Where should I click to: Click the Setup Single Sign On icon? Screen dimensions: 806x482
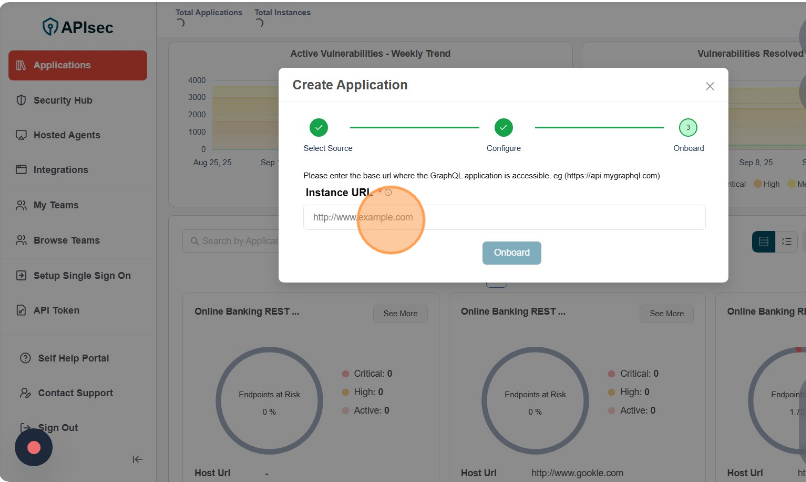pyautogui.click(x=22, y=275)
